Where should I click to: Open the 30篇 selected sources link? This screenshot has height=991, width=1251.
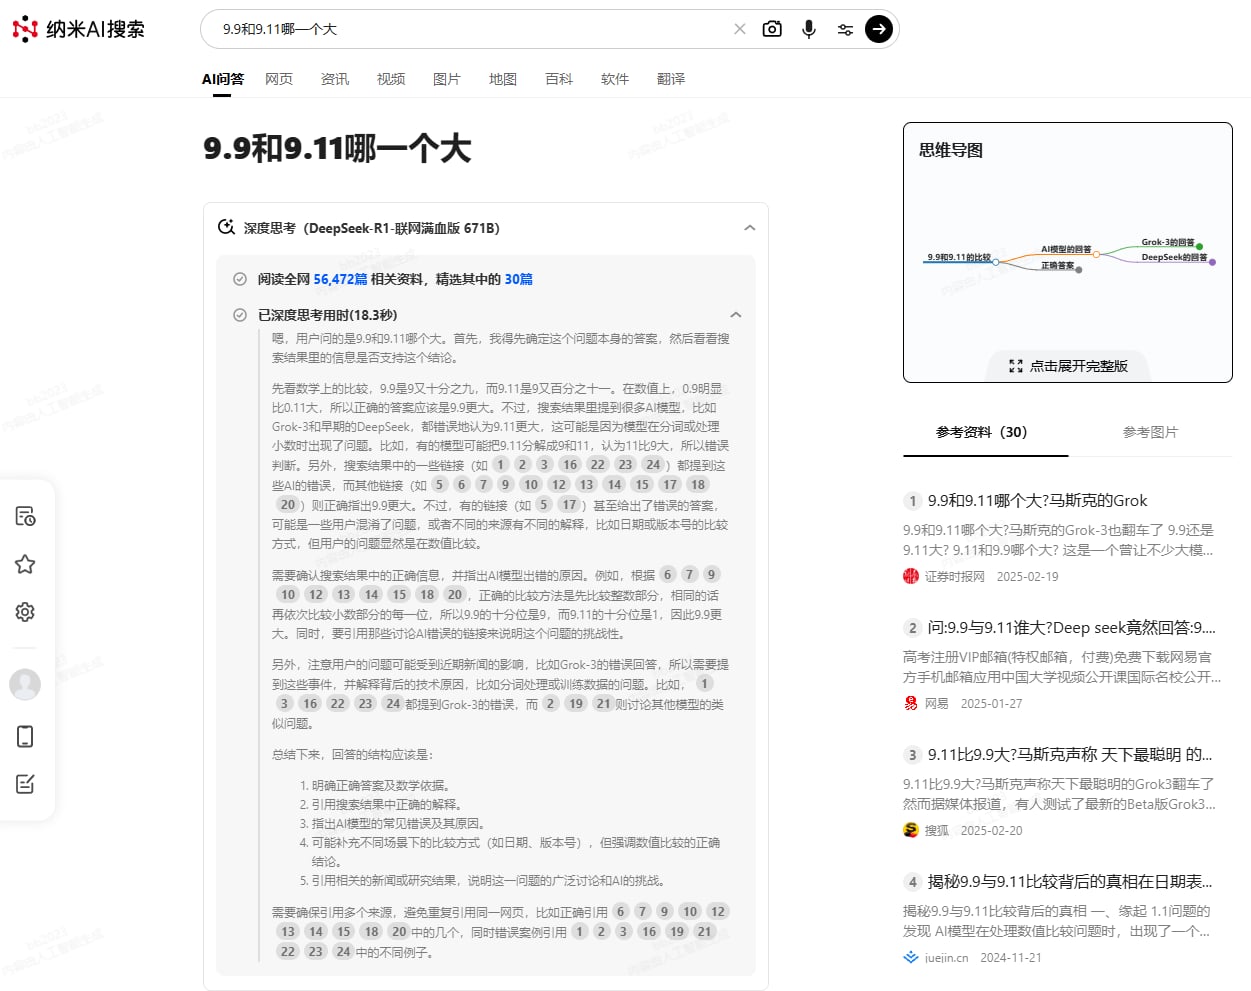coord(518,279)
